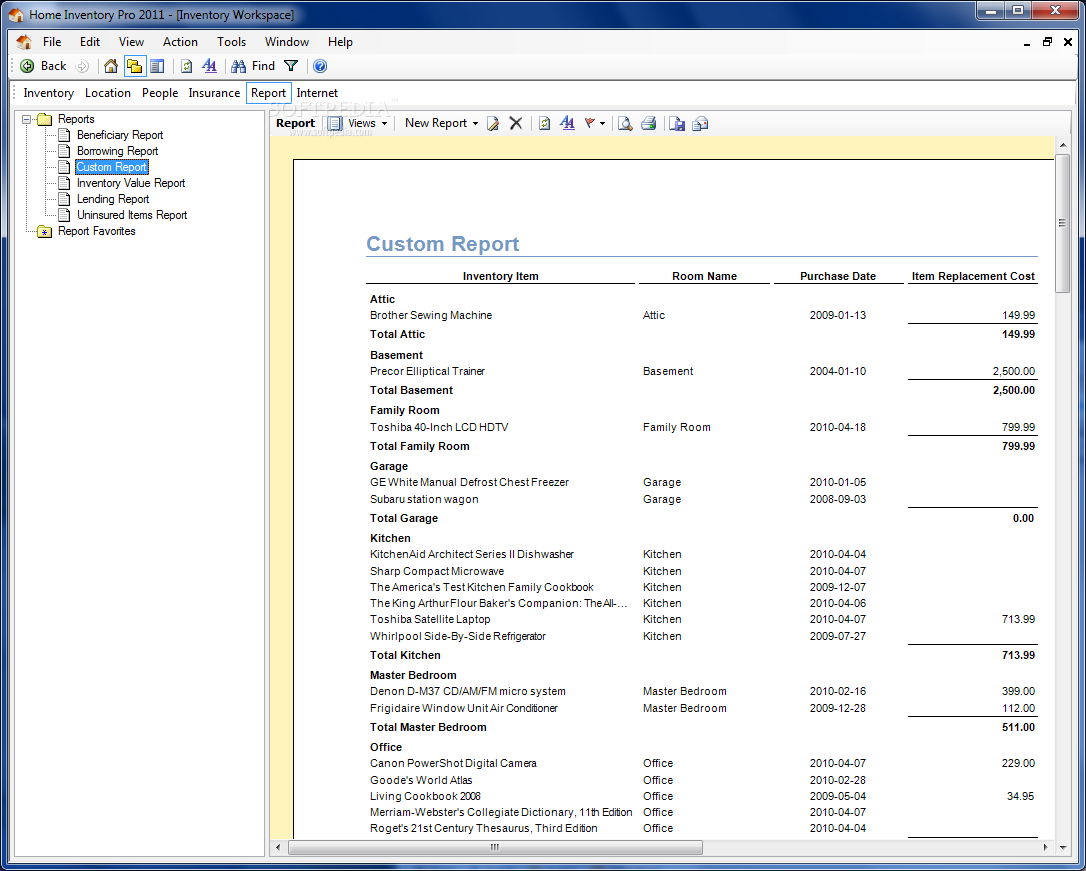This screenshot has width=1086, height=871.
Task: Switch to the People section
Action: [x=160, y=93]
